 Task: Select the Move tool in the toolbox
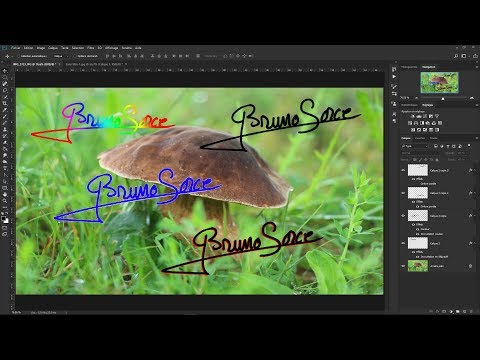click(x=5, y=71)
